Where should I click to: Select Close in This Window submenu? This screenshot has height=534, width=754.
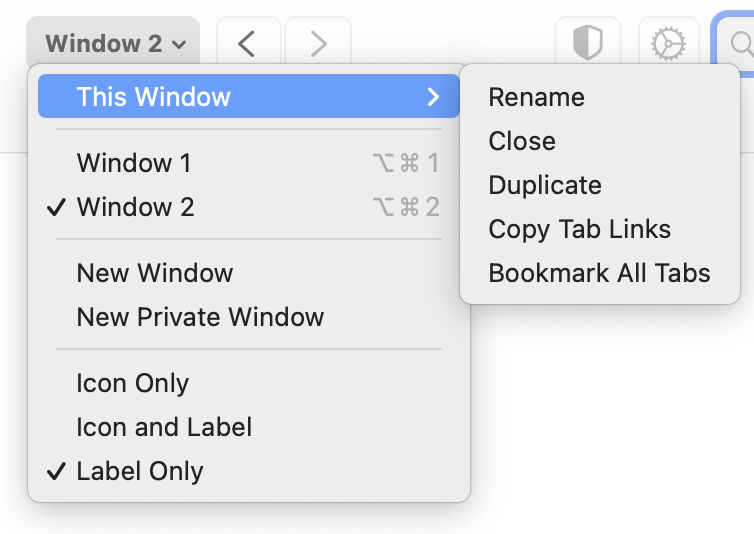click(x=522, y=141)
